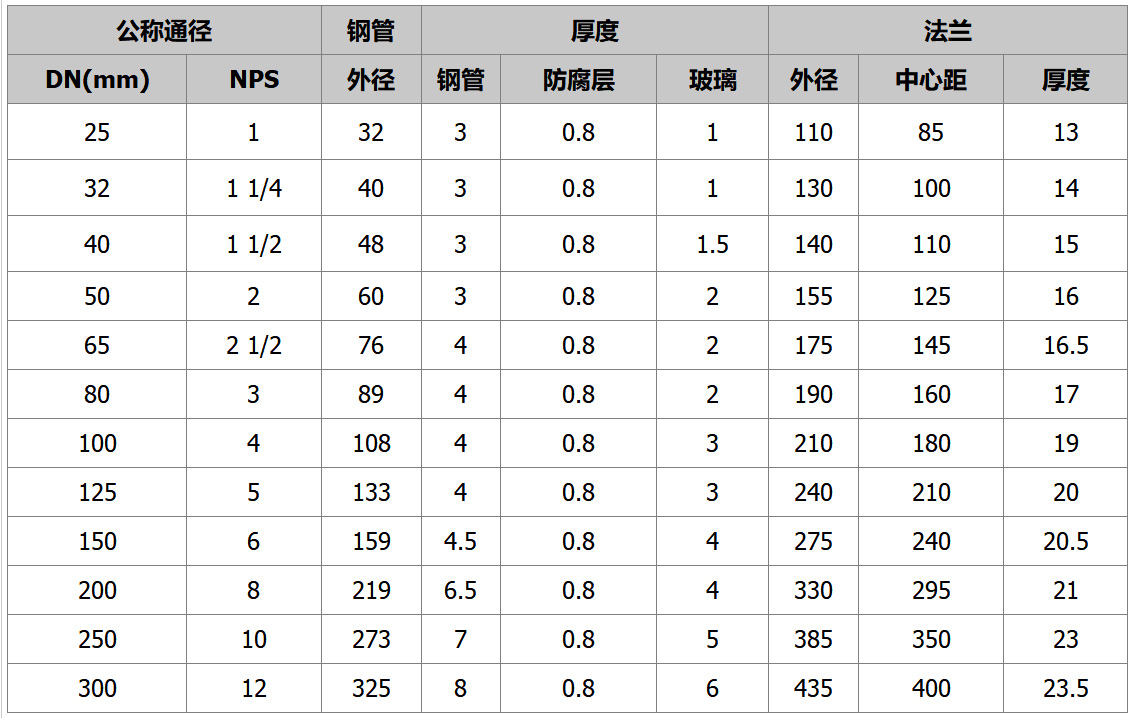Viewport: 1135px width, 718px height.
Task: Select the 防腐层 column header
Action: pyautogui.click(x=578, y=79)
